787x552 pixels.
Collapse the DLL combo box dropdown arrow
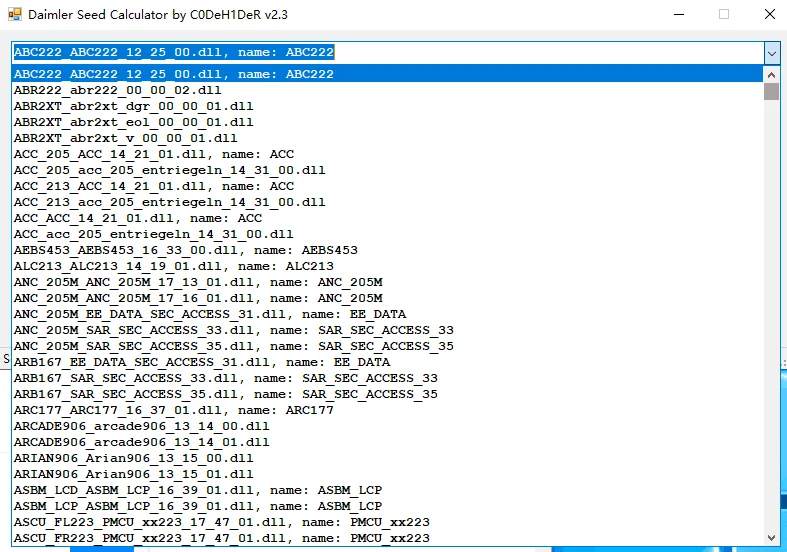(x=772, y=53)
